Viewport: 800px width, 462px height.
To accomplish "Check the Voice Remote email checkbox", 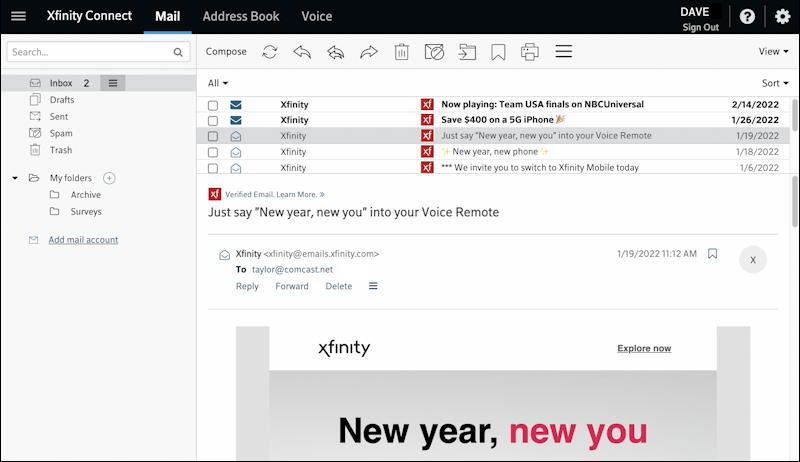I will 213,136.
